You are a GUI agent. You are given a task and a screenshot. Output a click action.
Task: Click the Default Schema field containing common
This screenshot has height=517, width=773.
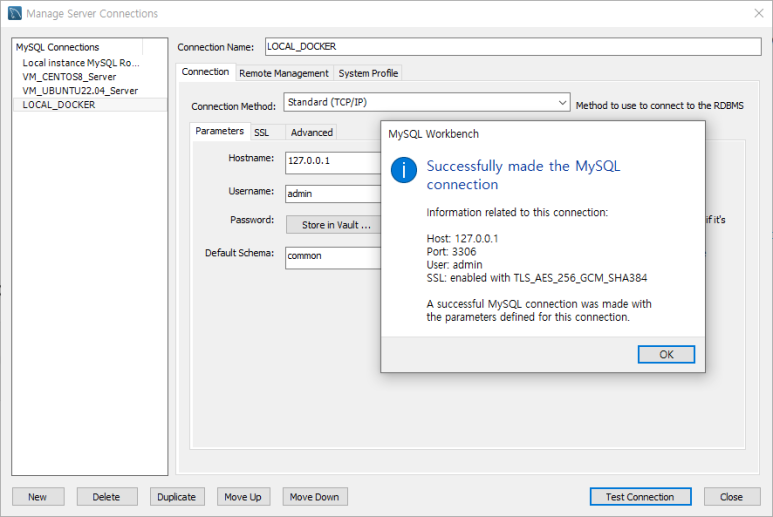pyautogui.click(x=333, y=257)
